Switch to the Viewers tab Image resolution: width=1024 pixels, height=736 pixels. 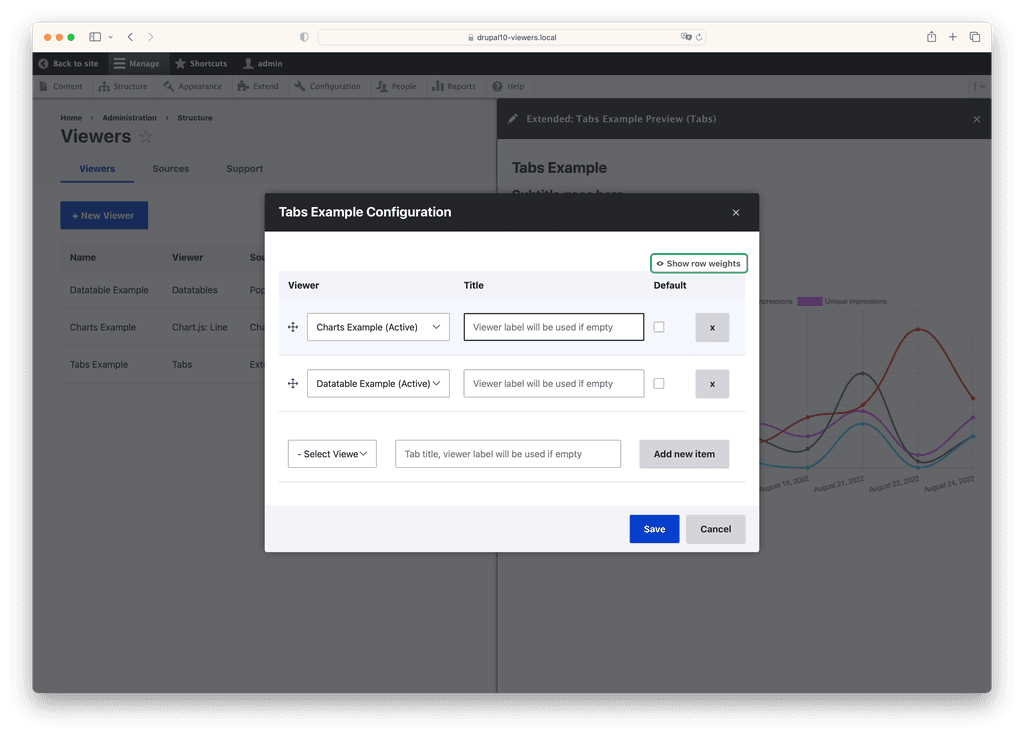[x=97, y=168]
